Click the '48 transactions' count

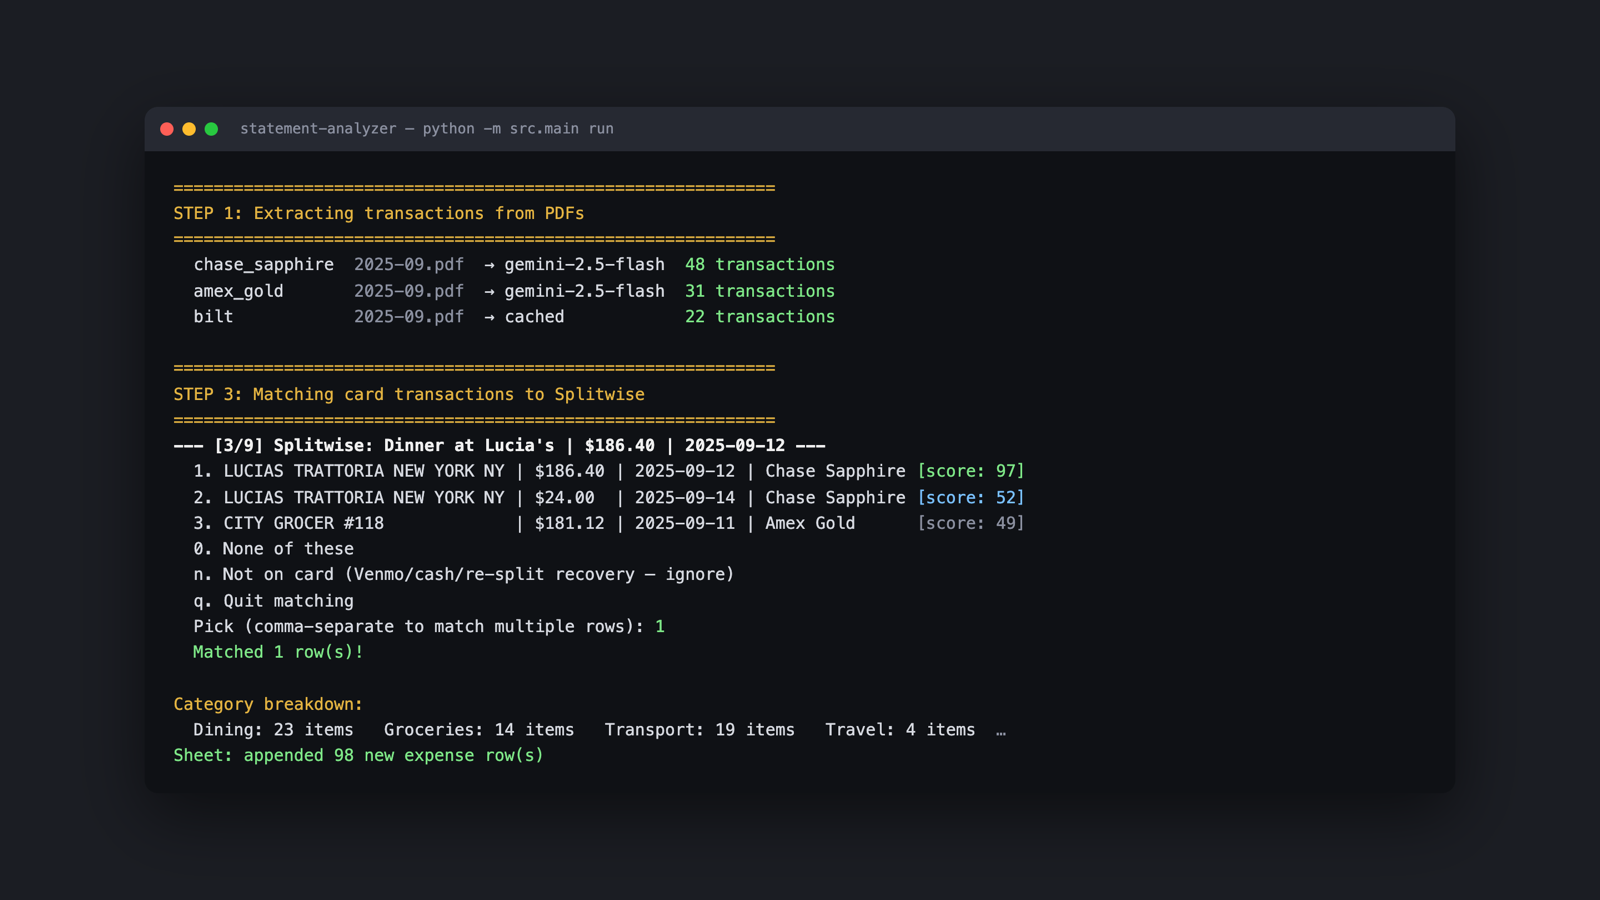coord(760,265)
